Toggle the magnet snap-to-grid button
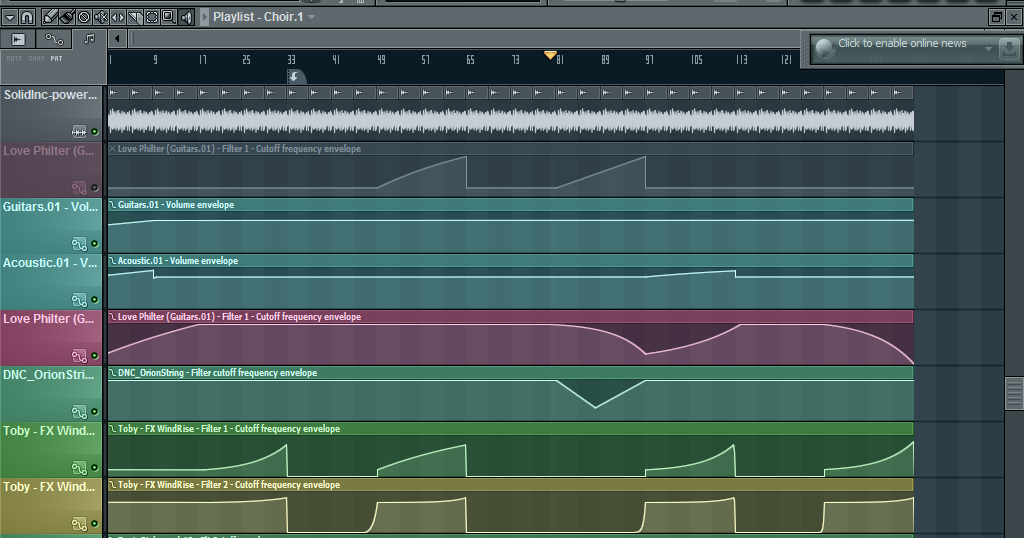The width and height of the screenshot is (1024, 538). (x=27, y=17)
